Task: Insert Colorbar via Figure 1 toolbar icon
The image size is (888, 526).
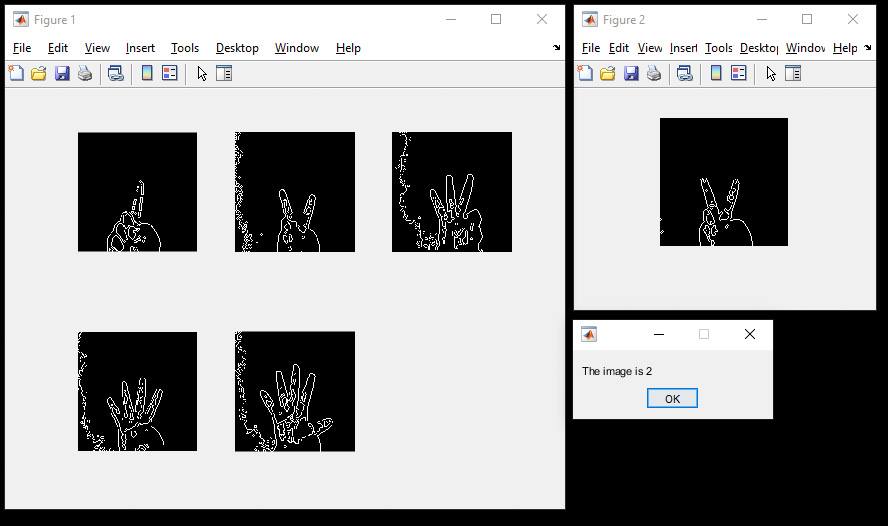Action: 147,73
